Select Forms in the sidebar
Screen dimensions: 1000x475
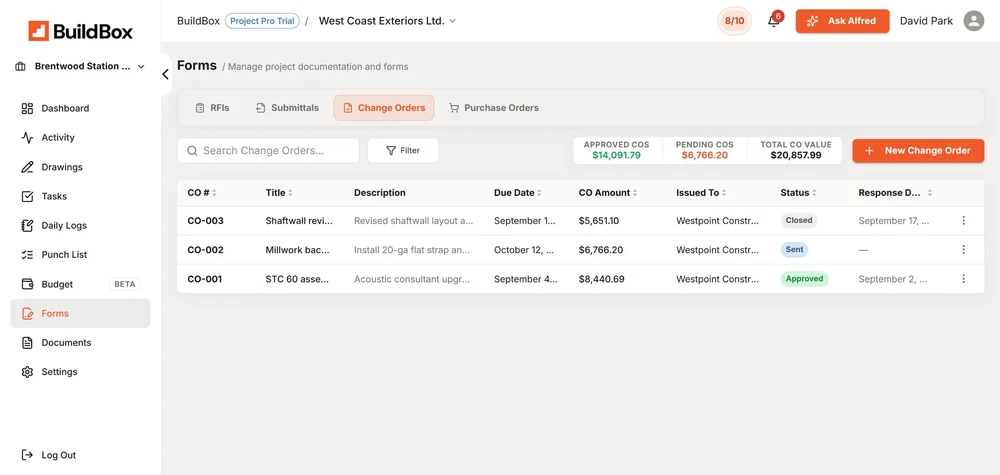coord(80,314)
